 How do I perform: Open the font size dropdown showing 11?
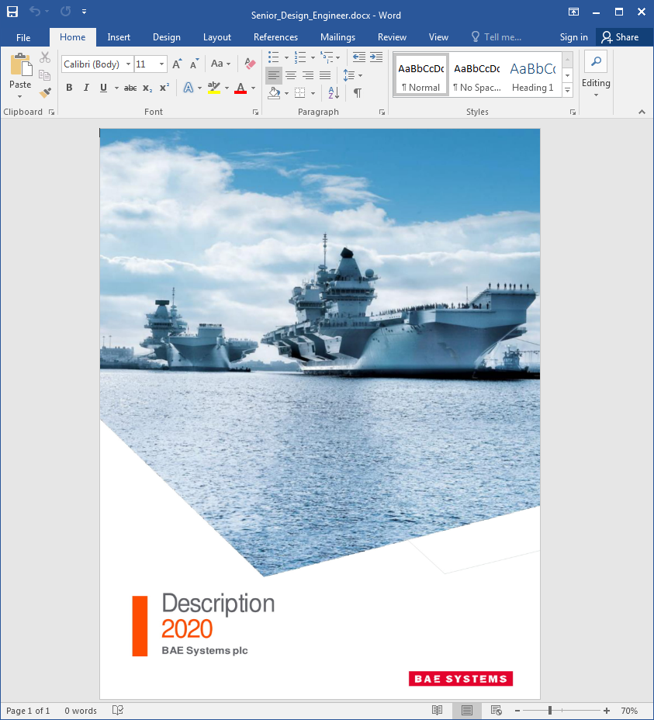(162, 64)
